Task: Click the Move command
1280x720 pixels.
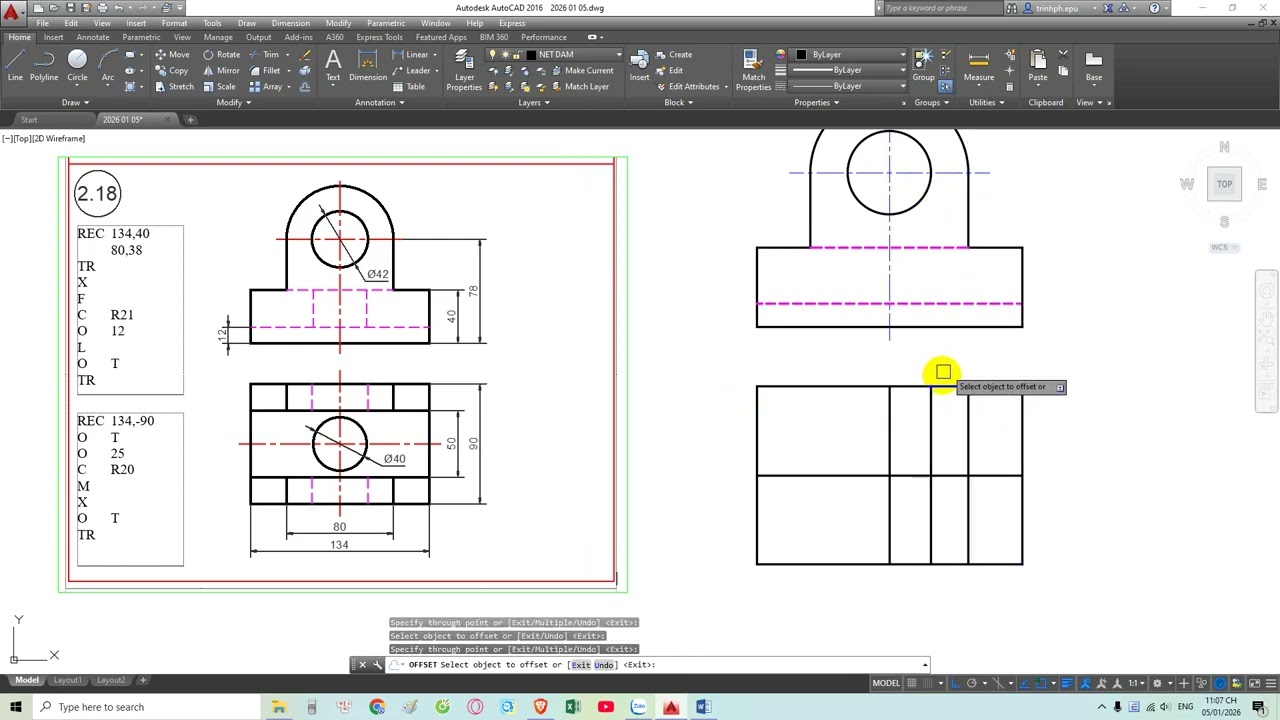Action: (172, 55)
